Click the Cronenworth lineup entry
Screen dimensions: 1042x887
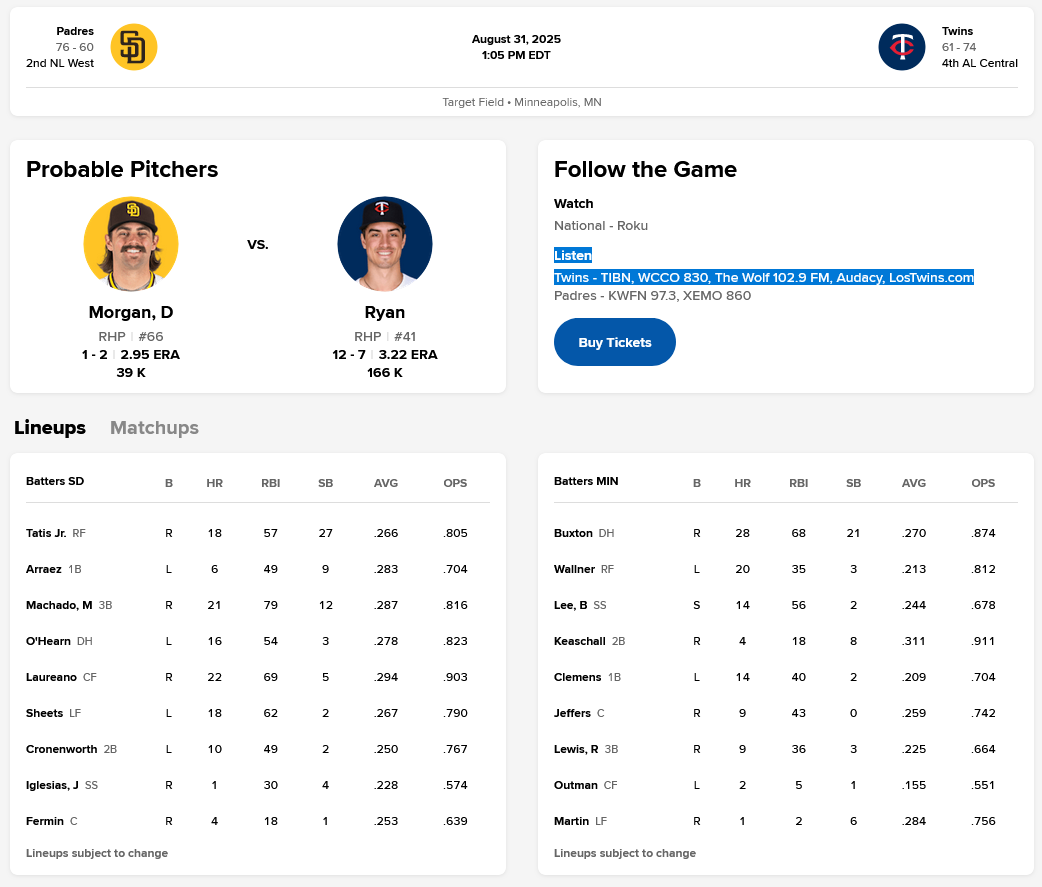point(61,749)
